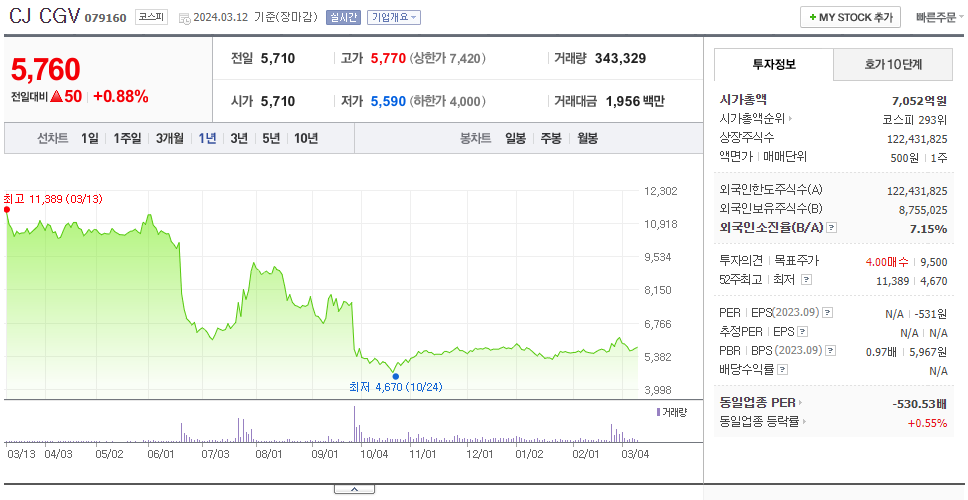Click the 고가 value 5,770
The height and width of the screenshot is (500, 968).
(388, 59)
